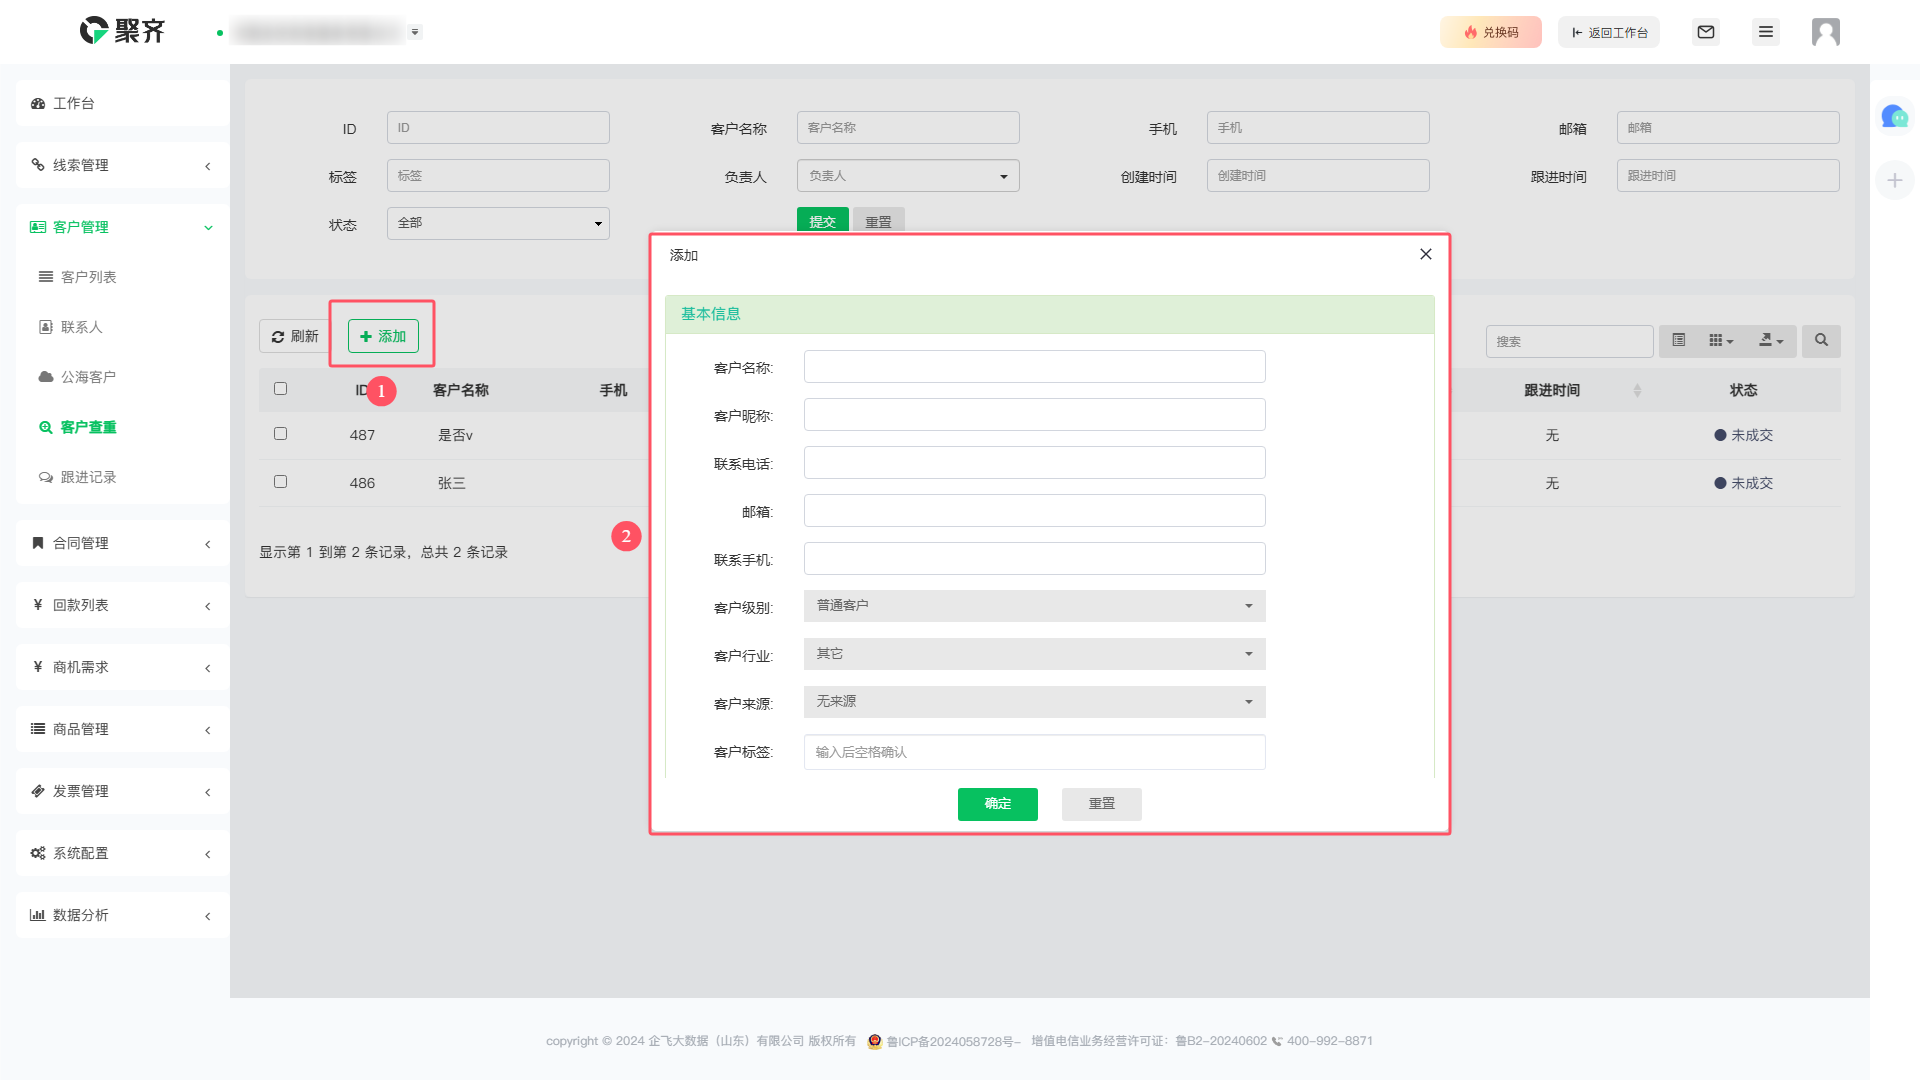
Task: Check the row checkbox for ID 487
Action: (280, 433)
